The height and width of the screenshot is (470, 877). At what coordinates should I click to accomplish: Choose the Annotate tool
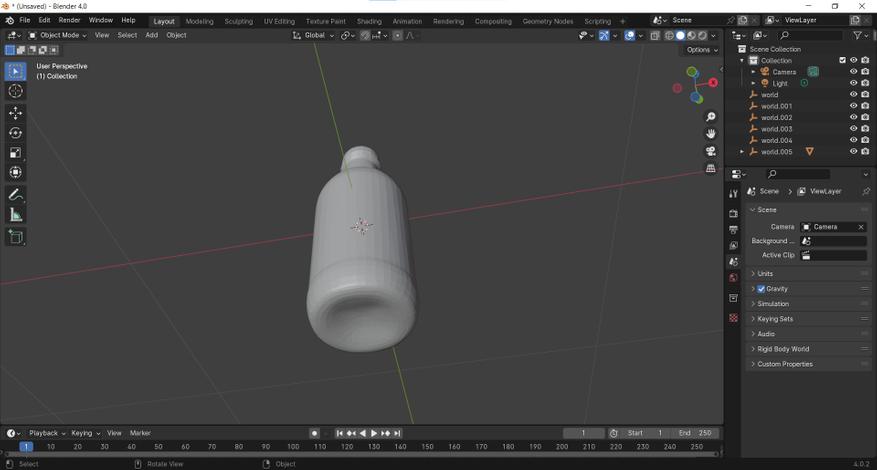pos(15,195)
